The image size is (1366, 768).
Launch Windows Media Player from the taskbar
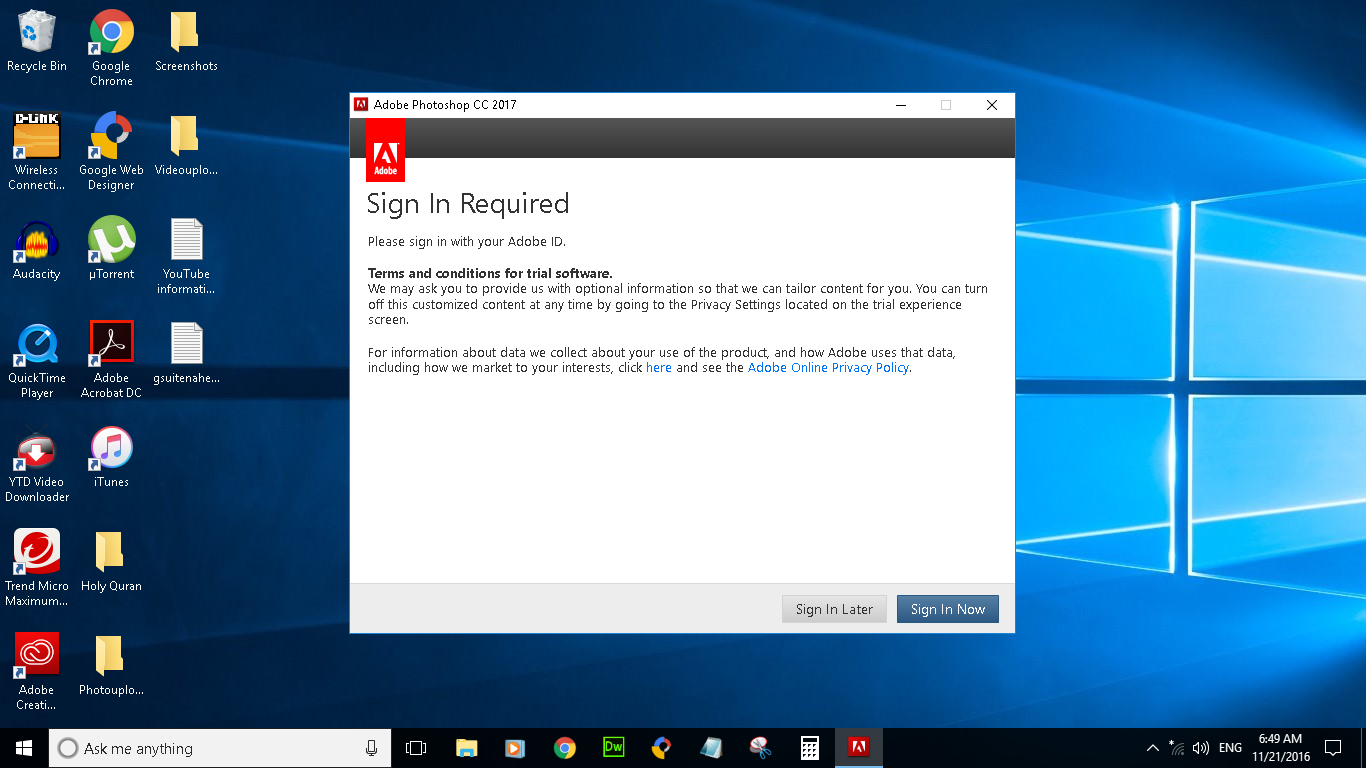[515, 748]
